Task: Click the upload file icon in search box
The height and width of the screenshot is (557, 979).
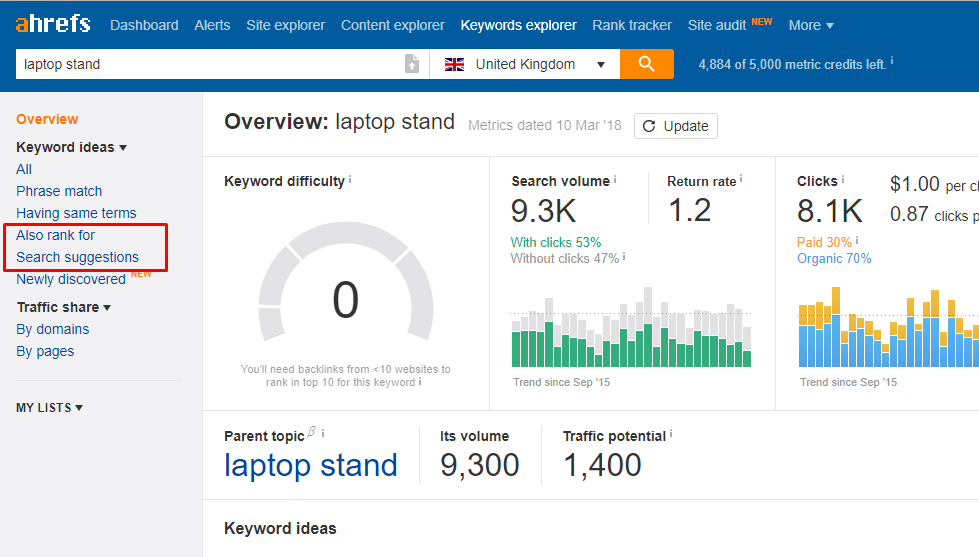Action: click(411, 64)
